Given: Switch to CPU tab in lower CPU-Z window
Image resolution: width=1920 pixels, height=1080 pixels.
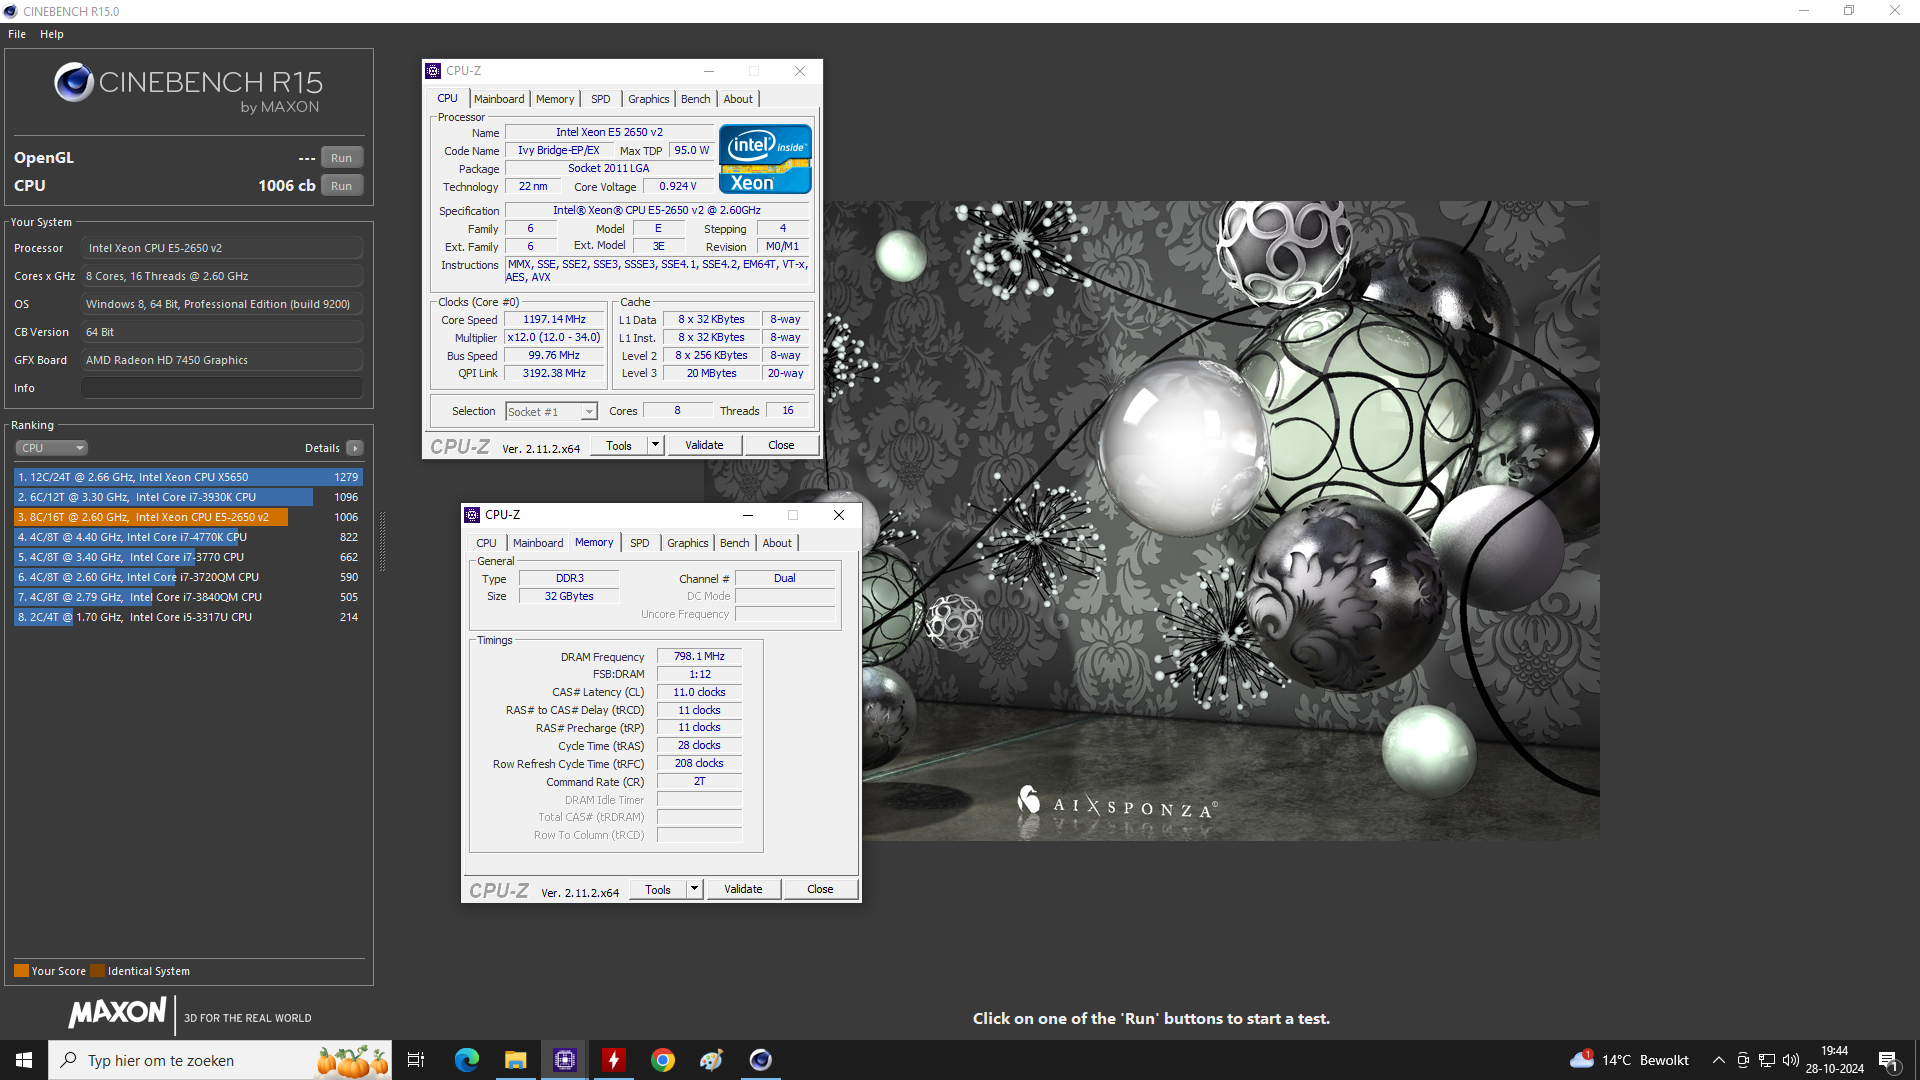Looking at the screenshot, I should [x=486, y=543].
